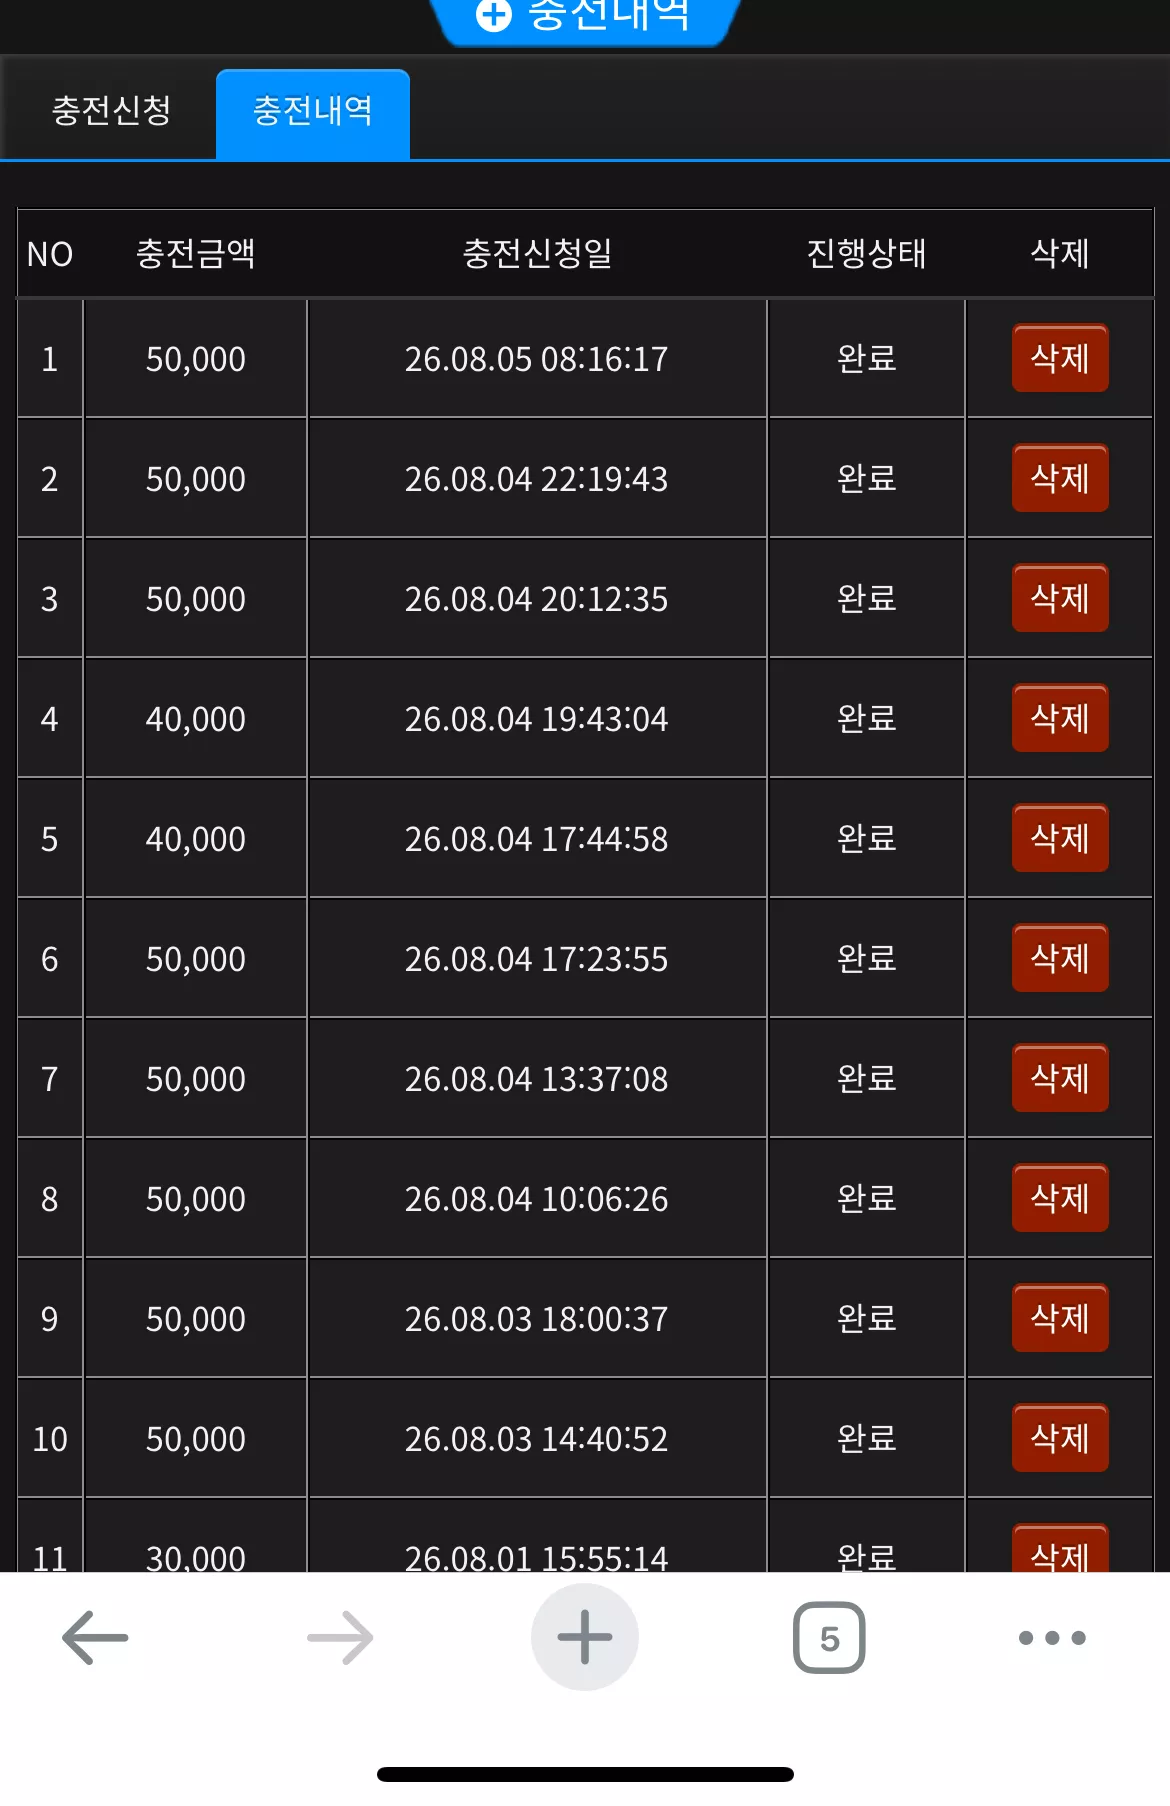Delete the 40,000 charge at 19:43:04
This screenshot has width=1170, height=1806.
coord(1060,718)
